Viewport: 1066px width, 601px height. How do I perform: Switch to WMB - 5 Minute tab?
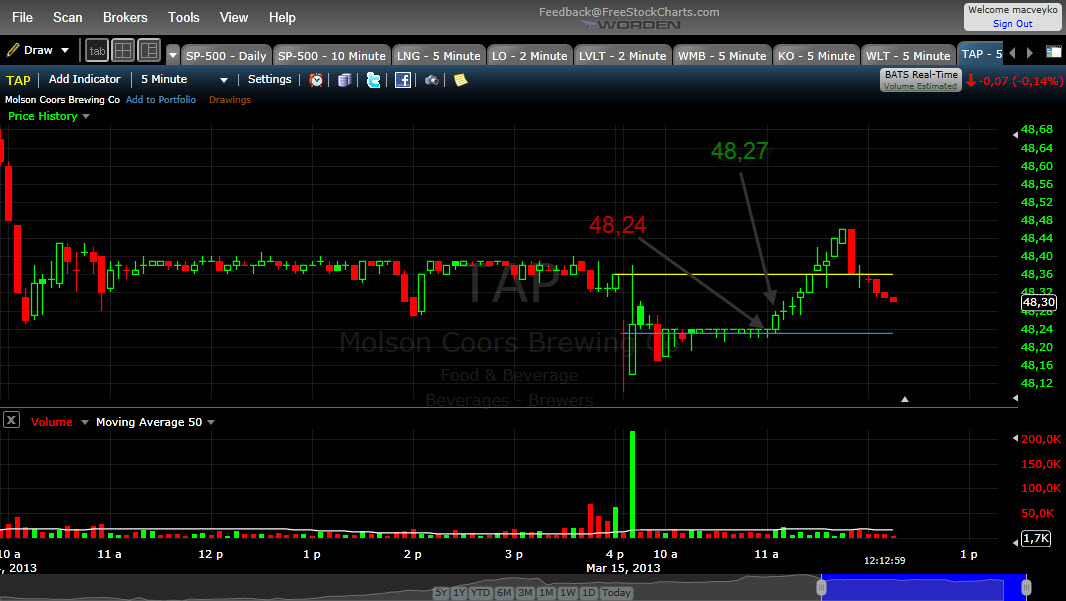point(722,56)
